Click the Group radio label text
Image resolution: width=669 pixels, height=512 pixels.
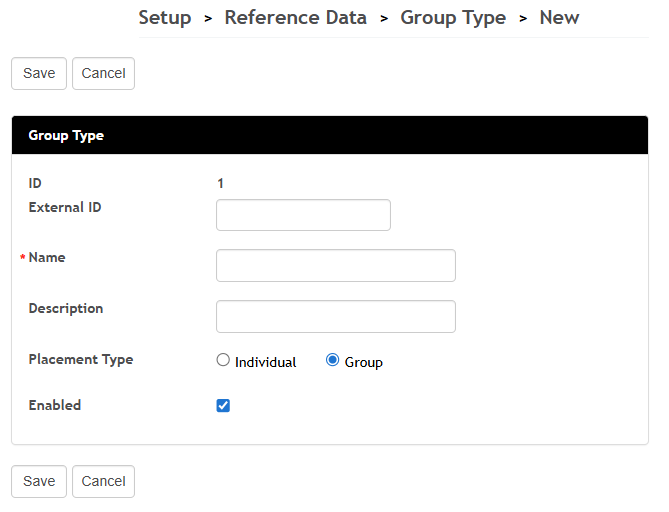pos(364,363)
